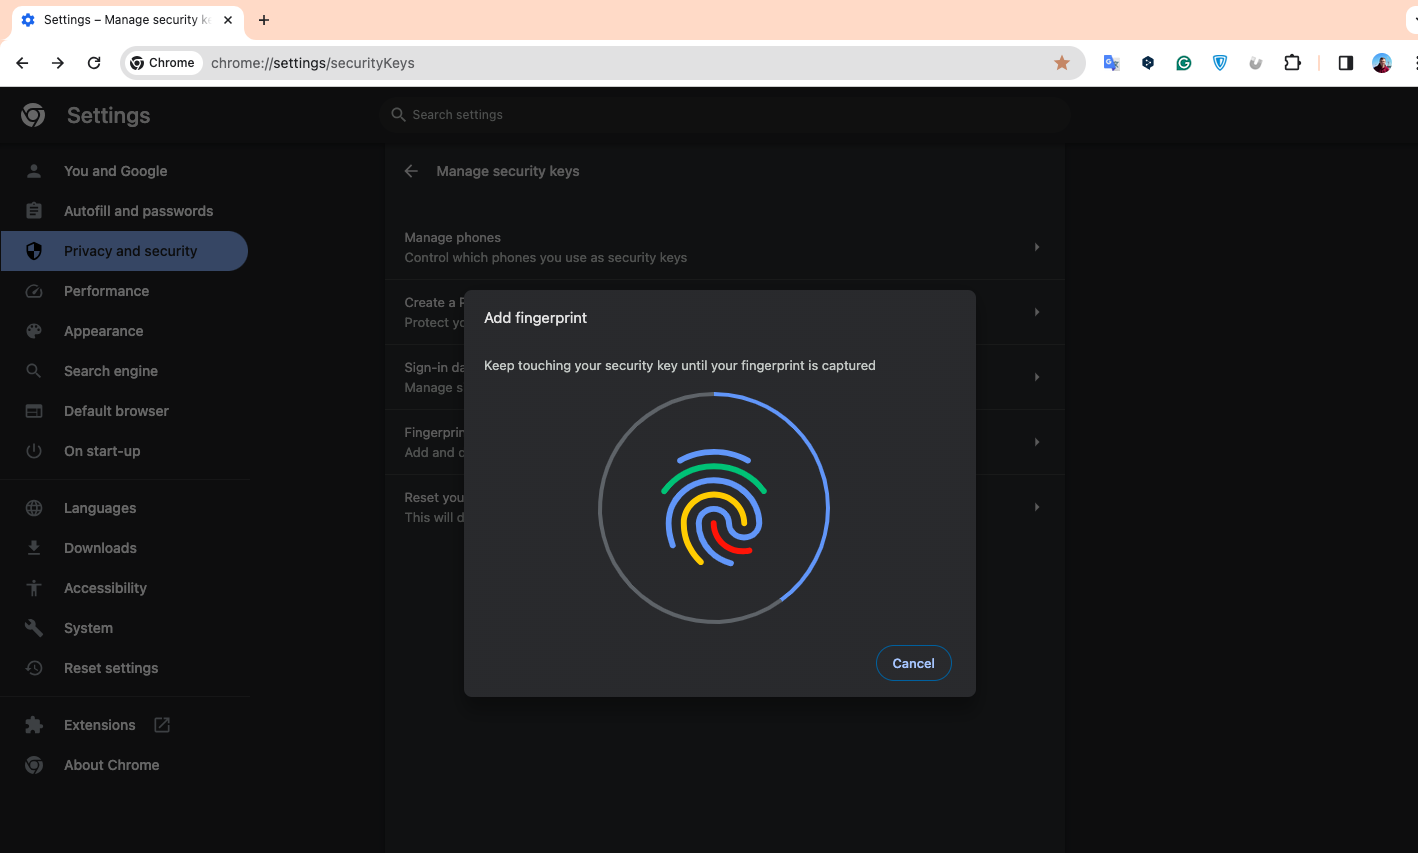Open a new tab with plus button
Image resolution: width=1418 pixels, height=853 pixels.
click(x=264, y=20)
